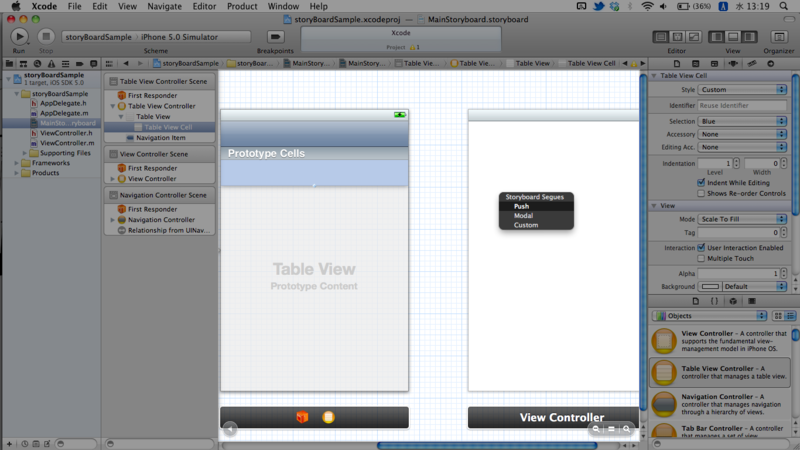
Task: Collapse the Table View Controller outline item
Action: [x=112, y=106]
